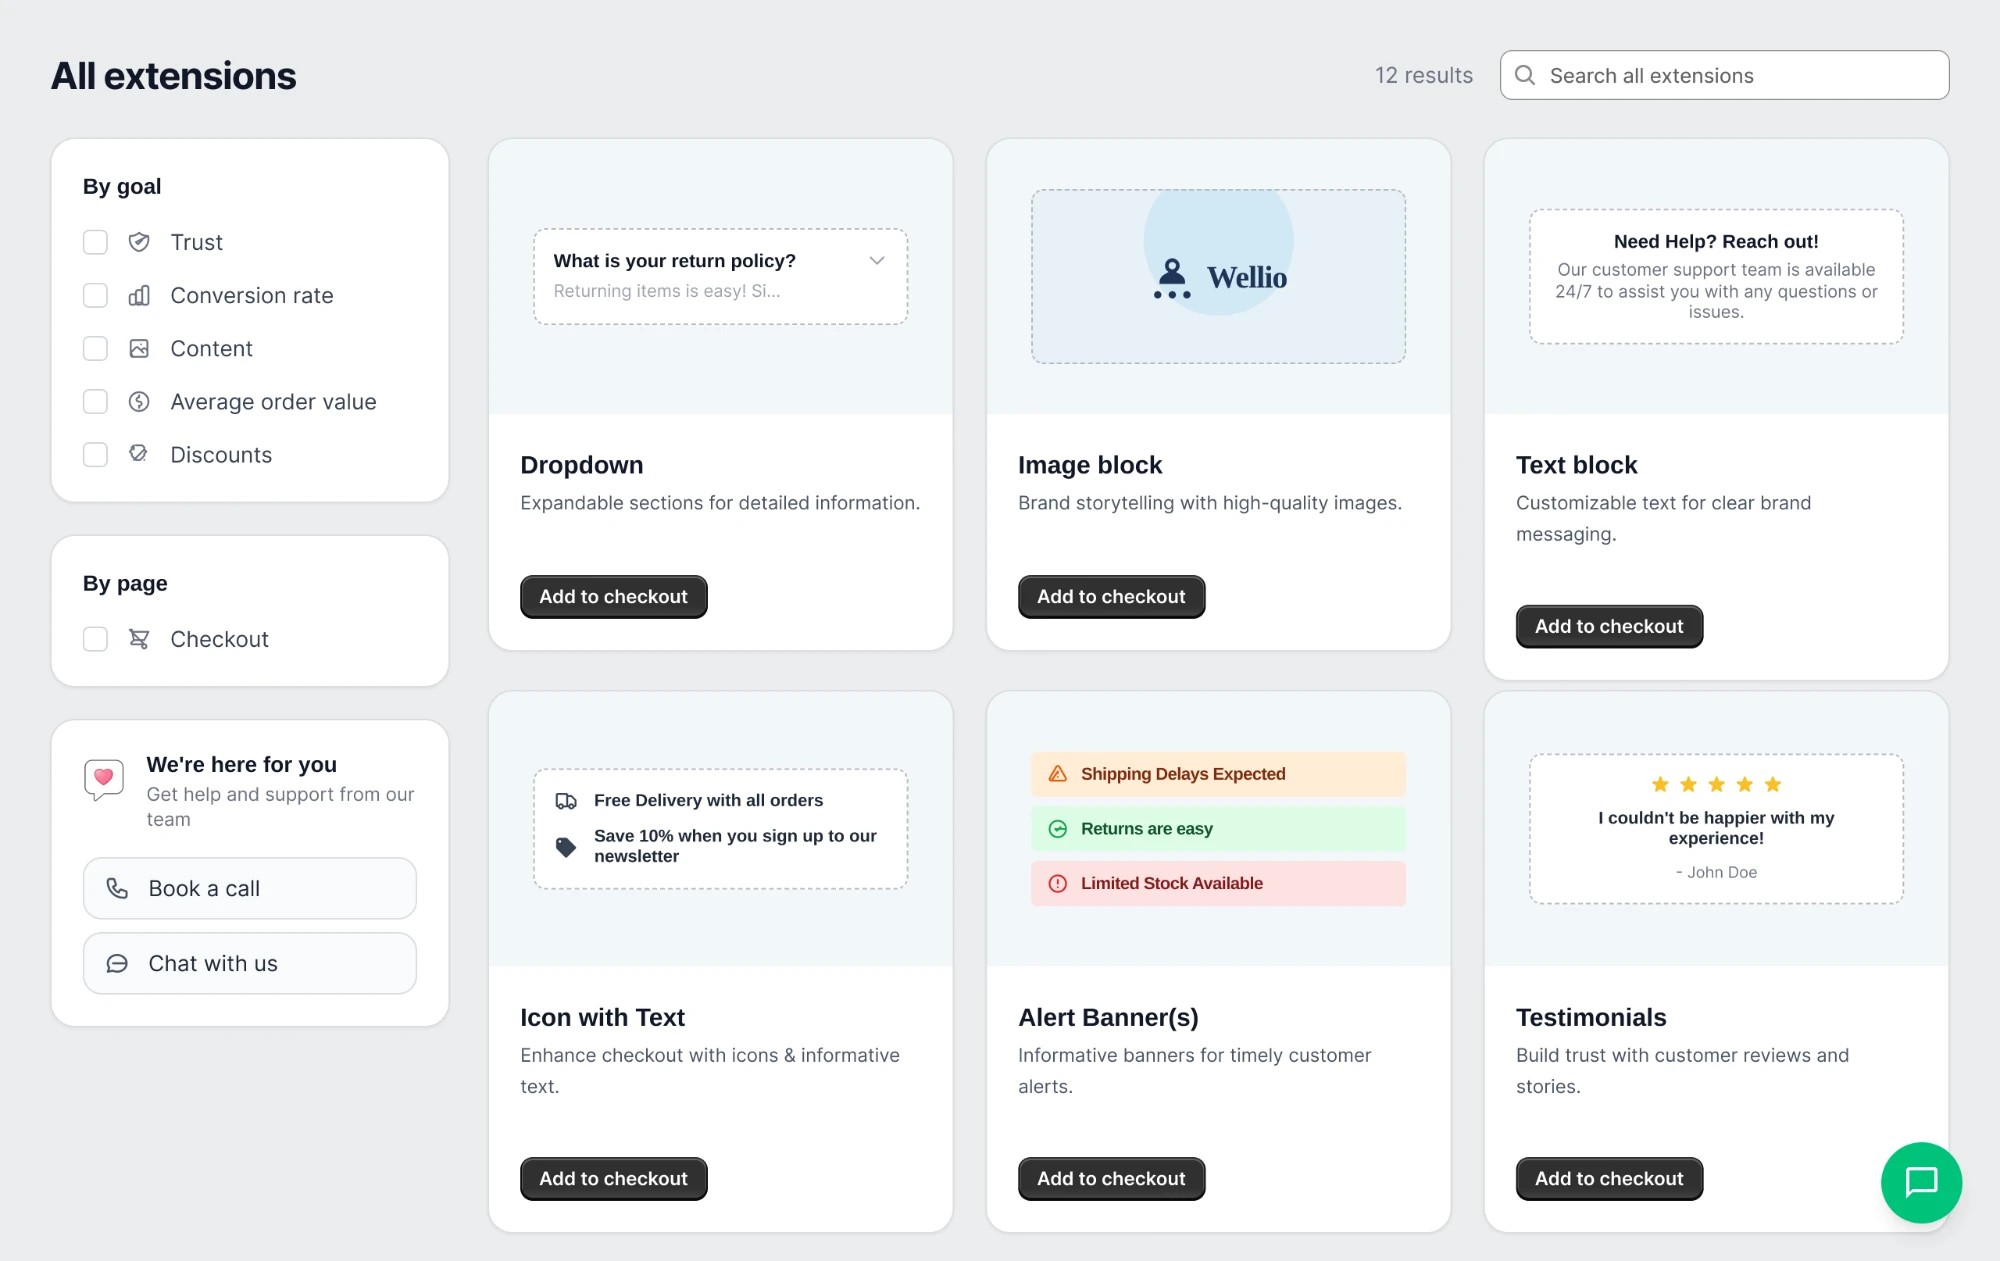Click the dollar coin icon beside Average order value
The image size is (2000, 1261).
139,401
